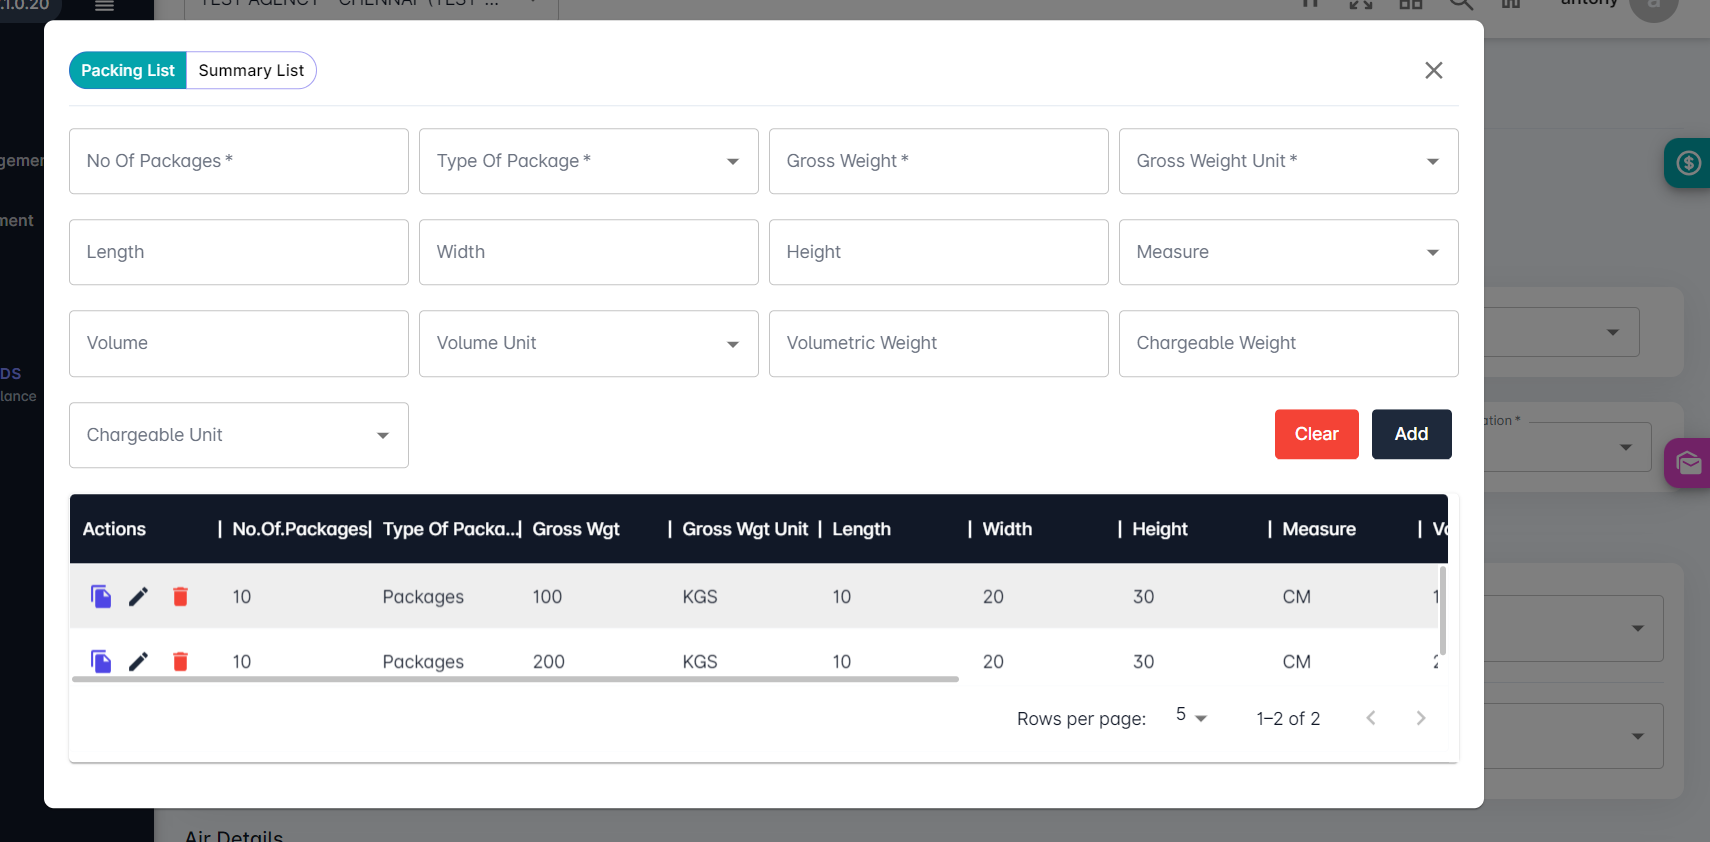The height and width of the screenshot is (842, 1710).
Task: Edit the first packing row (100 KGS)
Action: (139, 597)
